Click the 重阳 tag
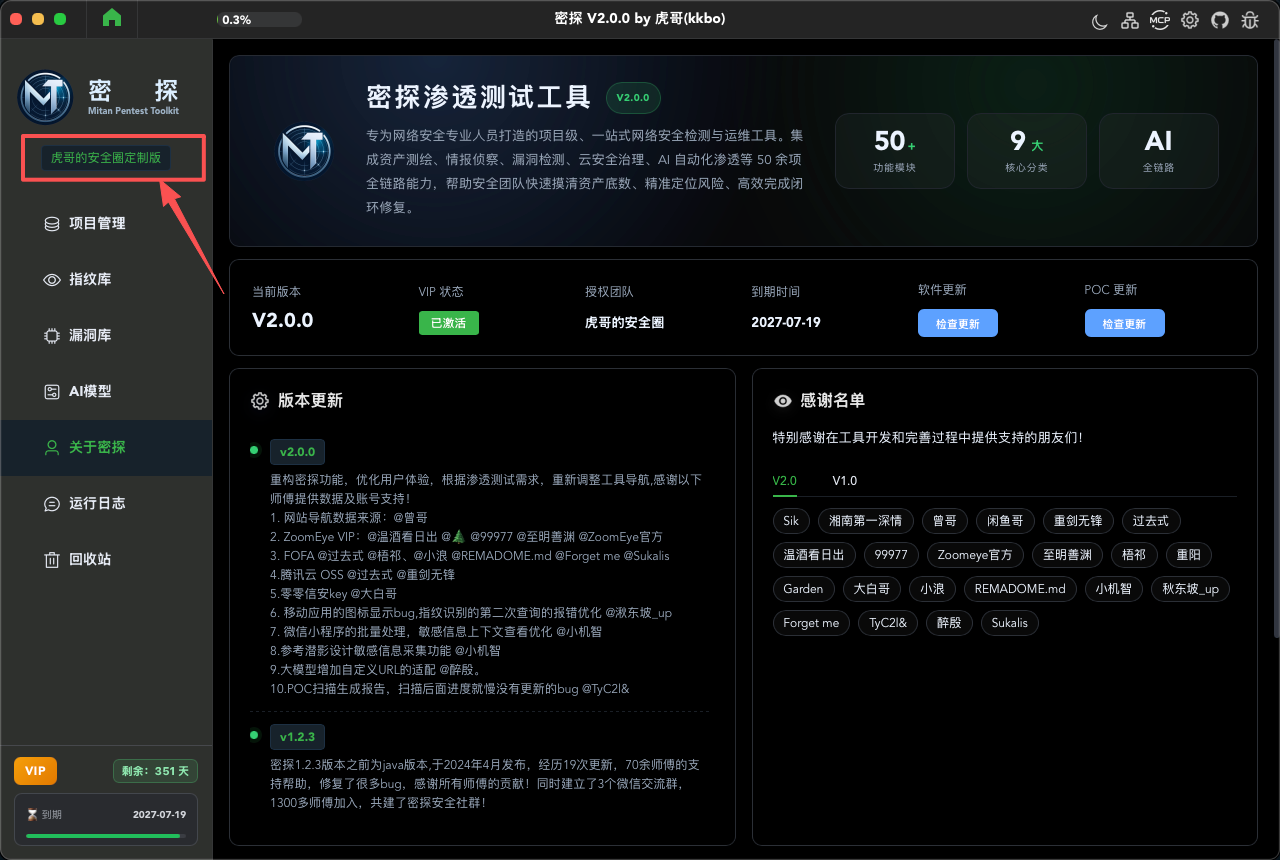This screenshot has height=860, width=1280. coord(1189,555)
